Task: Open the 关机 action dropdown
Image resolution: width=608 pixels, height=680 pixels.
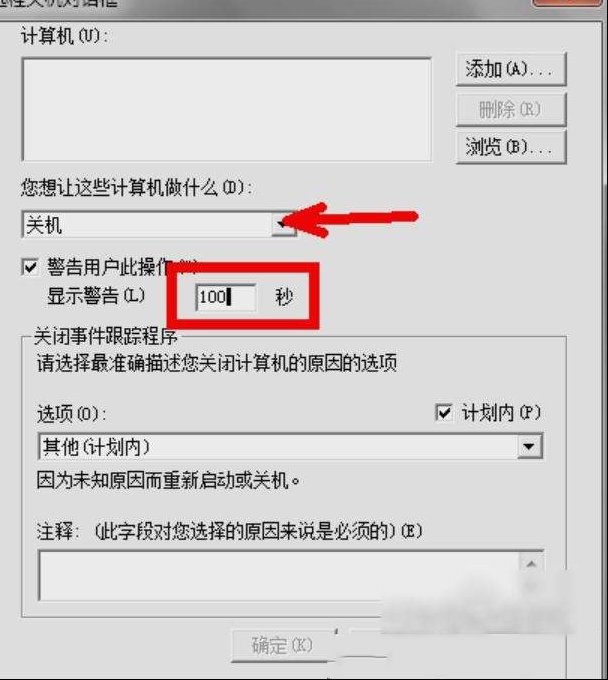Action: pos(283,225)
